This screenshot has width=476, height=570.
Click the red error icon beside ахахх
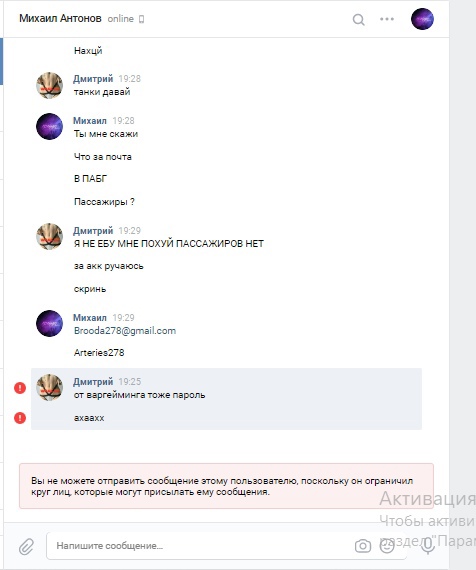pos(20,418)
